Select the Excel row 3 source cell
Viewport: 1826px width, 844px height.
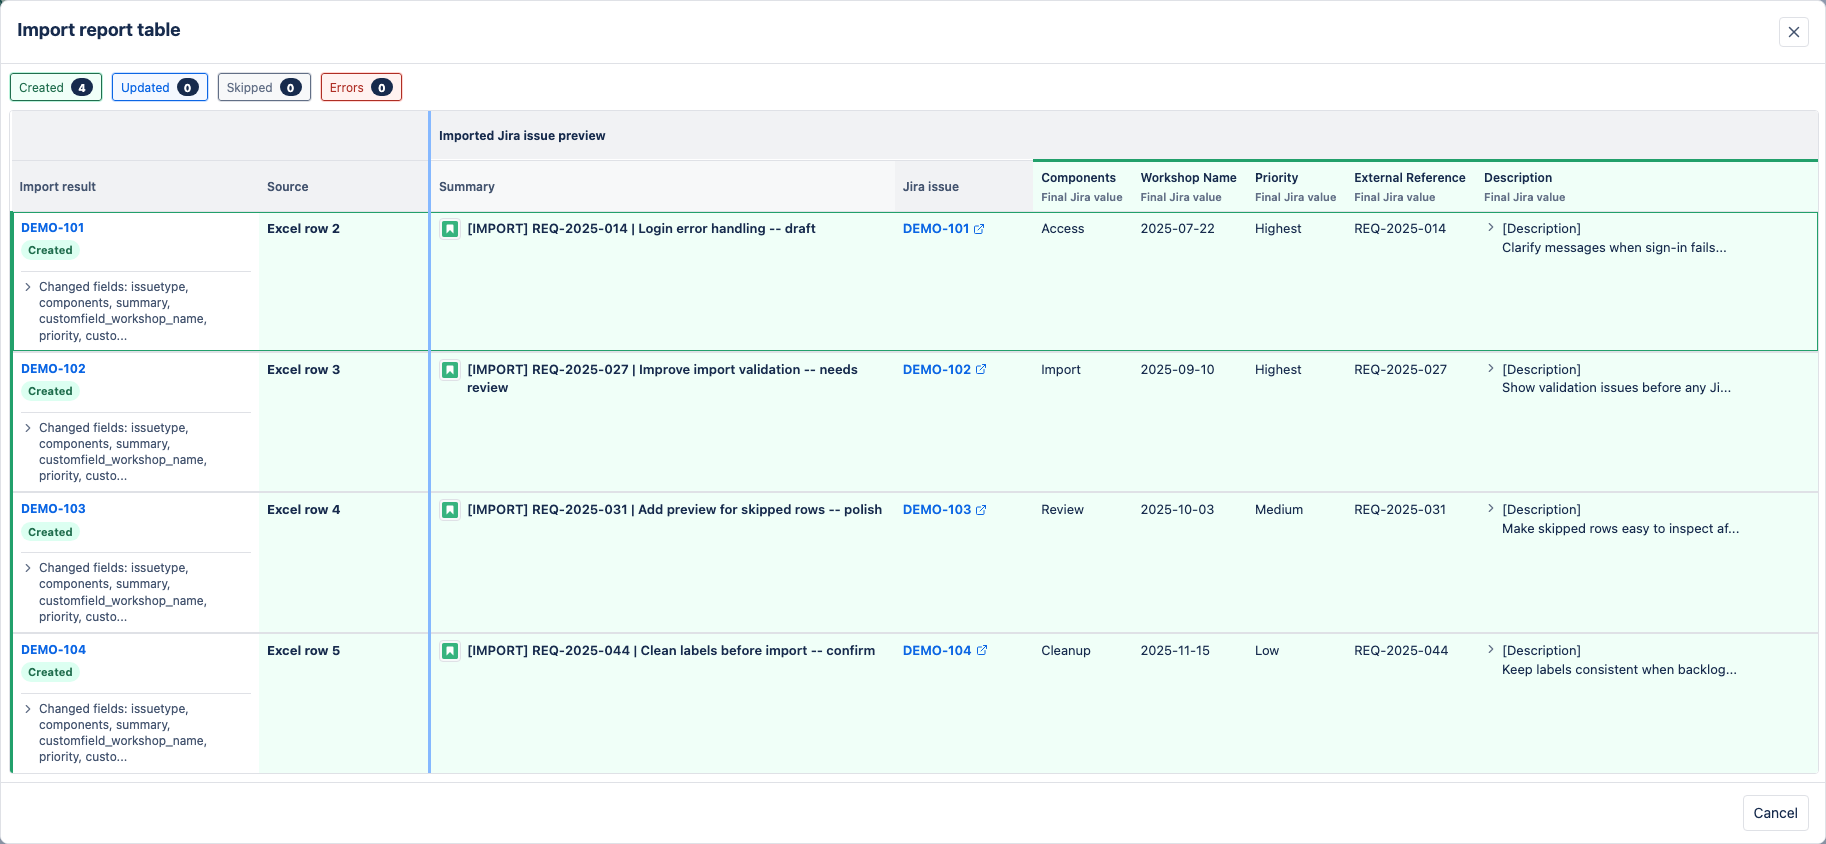(x=344, y=421)
